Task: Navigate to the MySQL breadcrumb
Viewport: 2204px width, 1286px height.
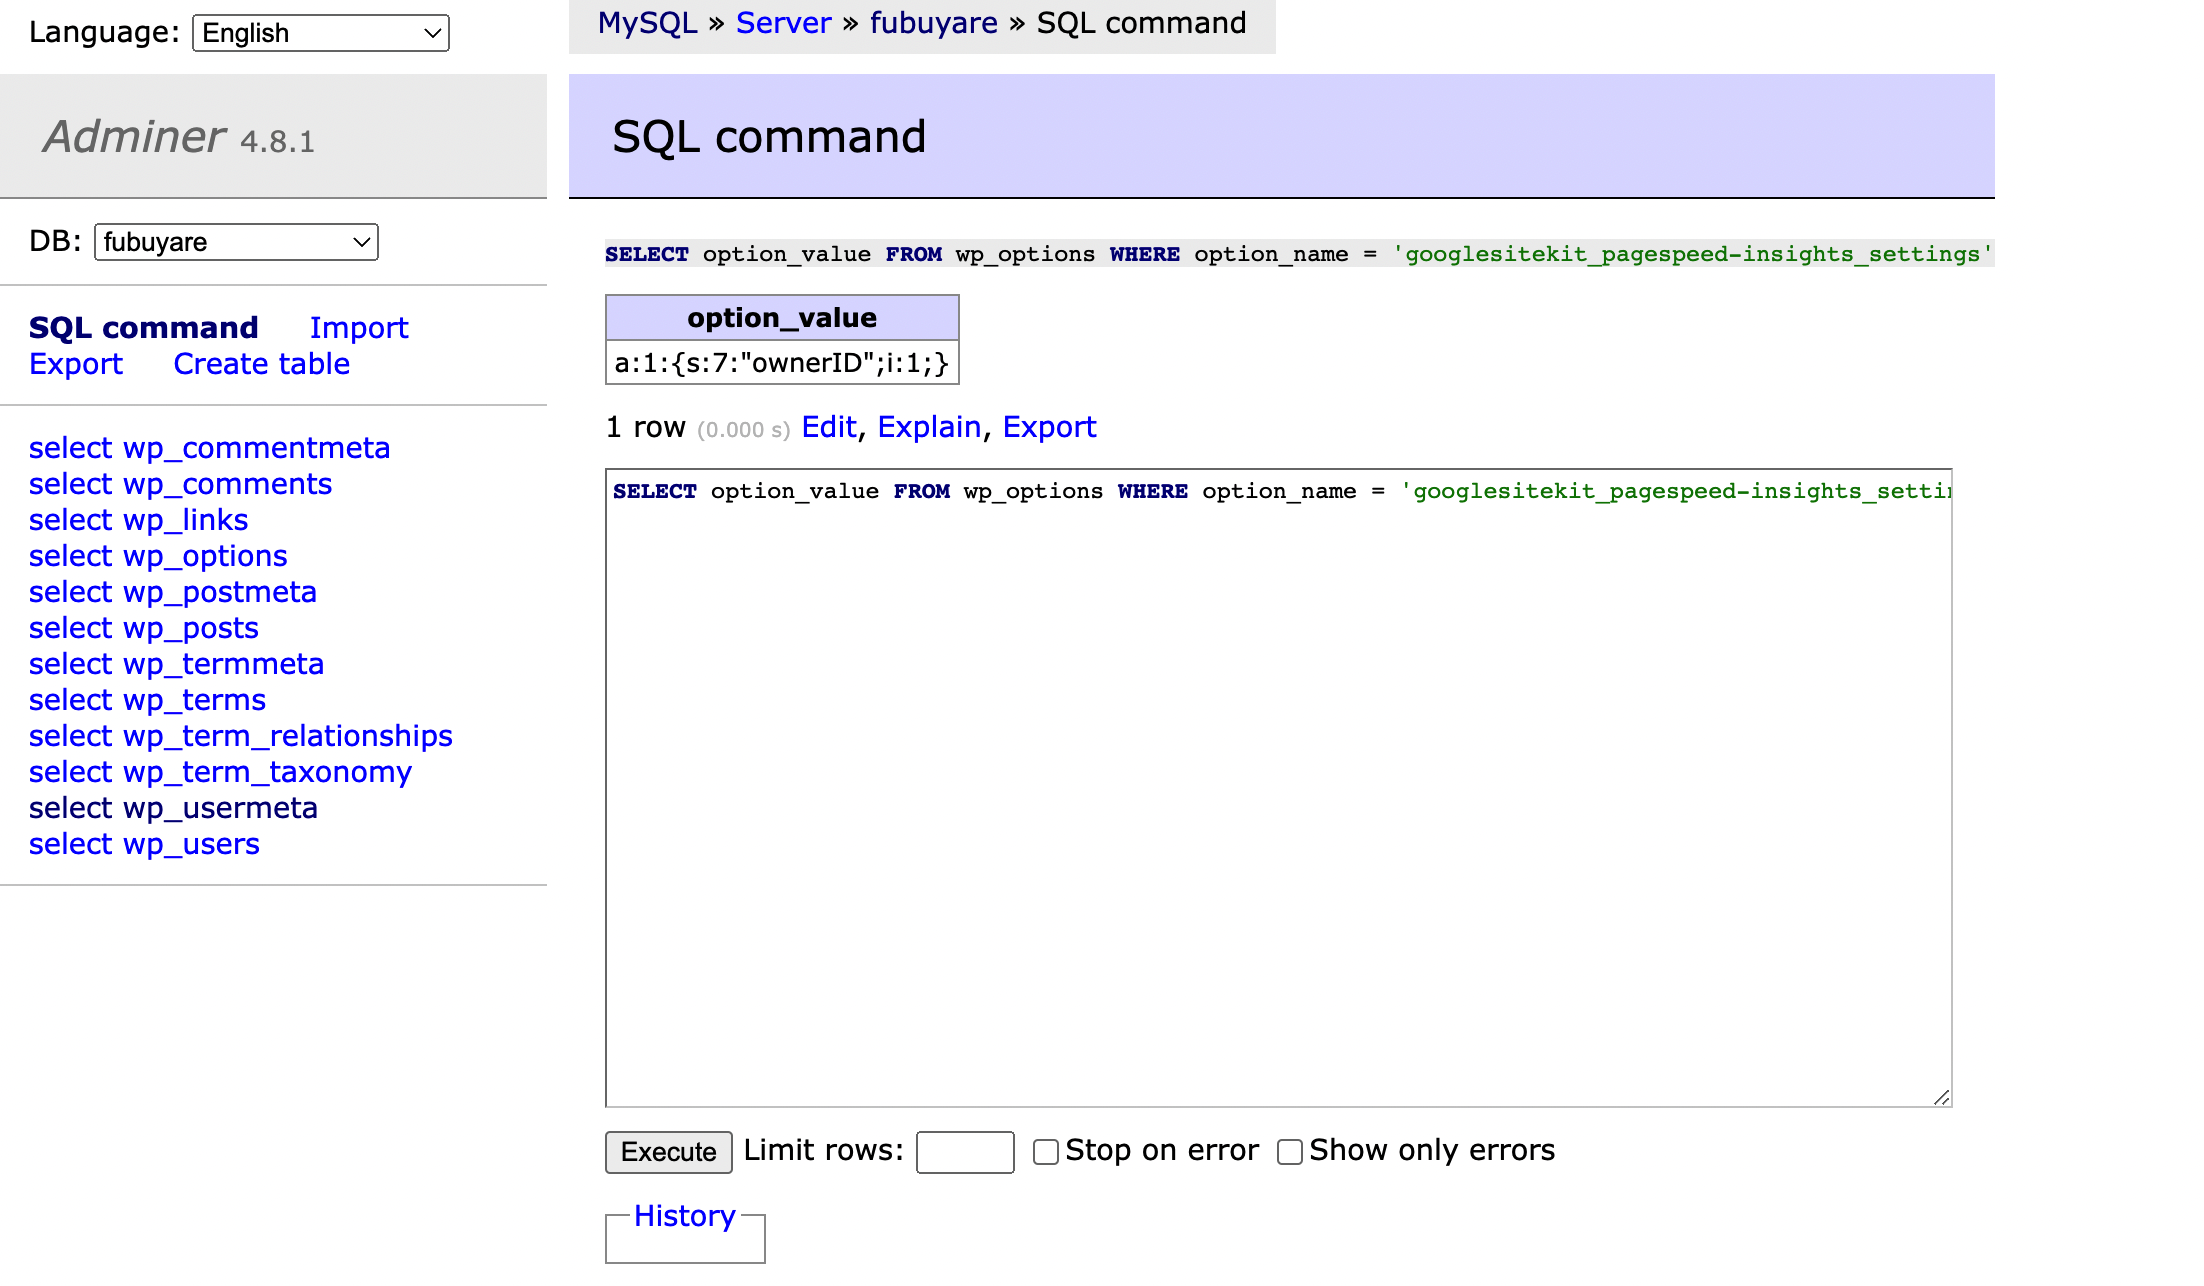Action: coord(647,23)
